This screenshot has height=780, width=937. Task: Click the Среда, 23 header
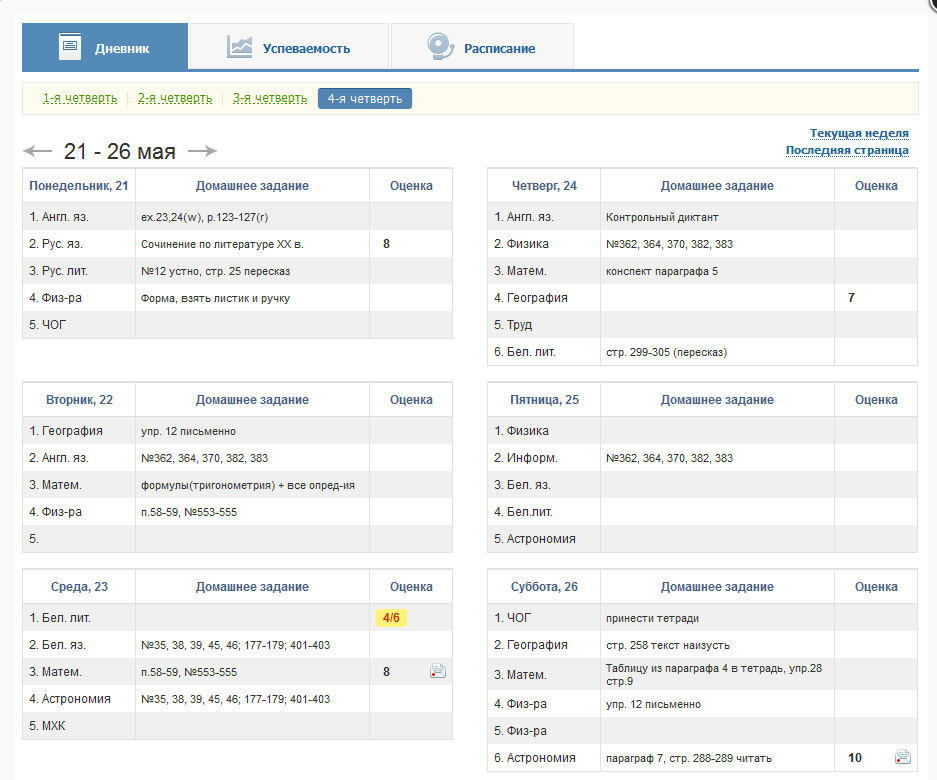click(x=79, y=587)
